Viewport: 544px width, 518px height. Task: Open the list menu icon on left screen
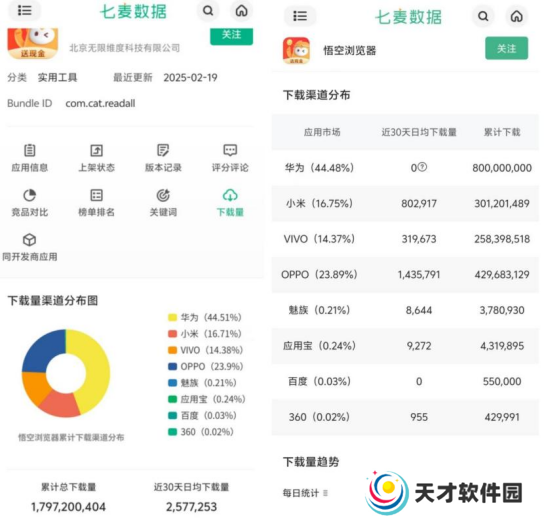pos(24,10)
